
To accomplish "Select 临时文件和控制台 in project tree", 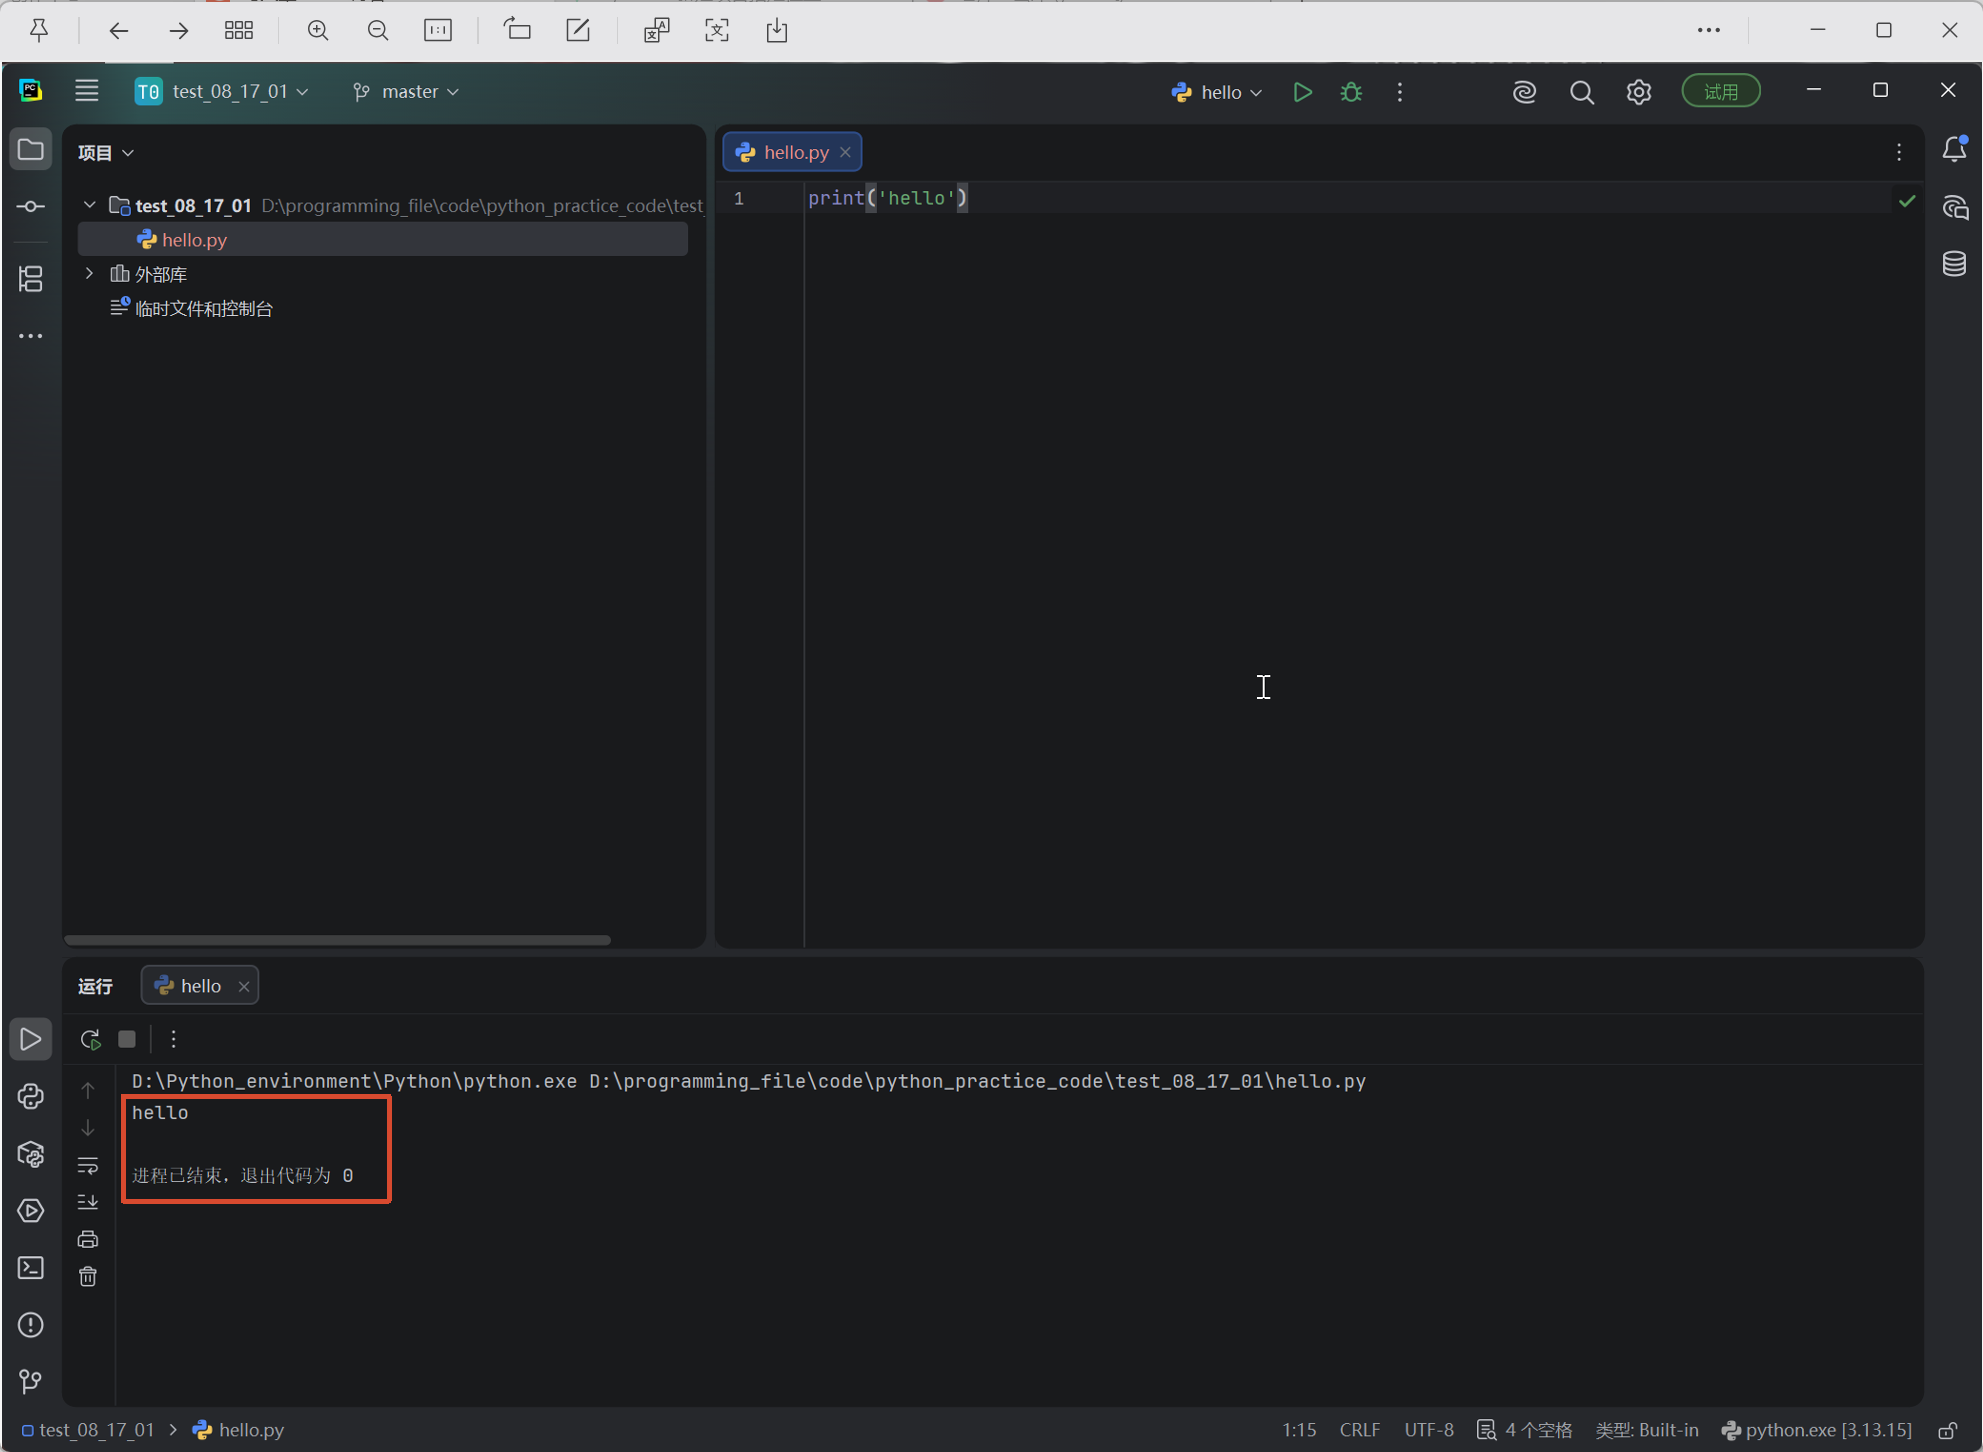I will [x=203, y=308].
